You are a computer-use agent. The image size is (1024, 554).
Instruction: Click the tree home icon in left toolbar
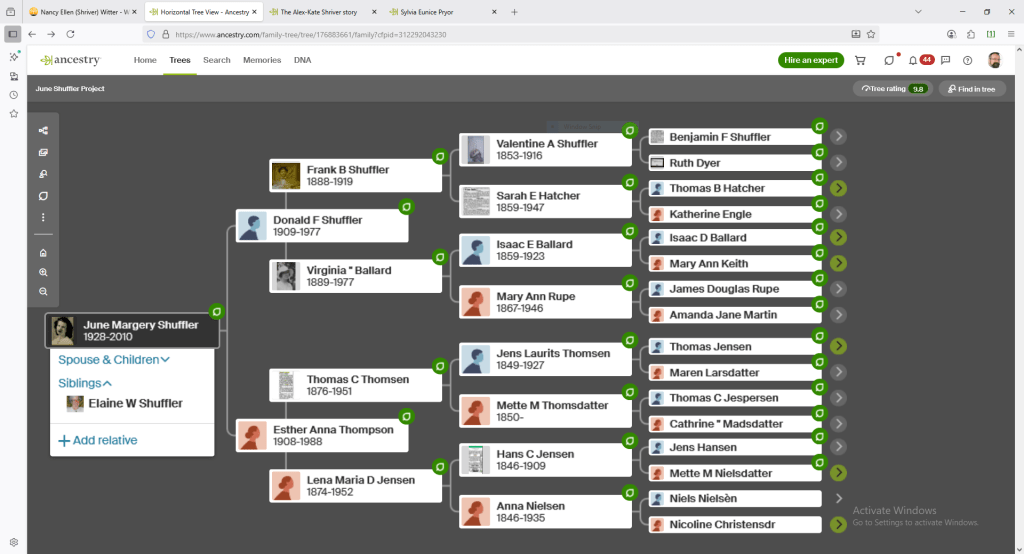(43, 253)
